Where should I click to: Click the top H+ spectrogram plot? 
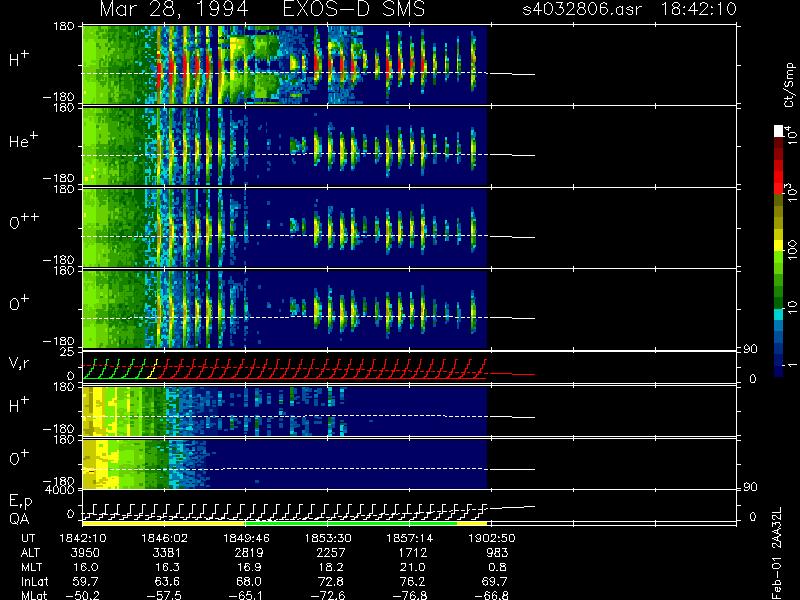coord(285,65)
